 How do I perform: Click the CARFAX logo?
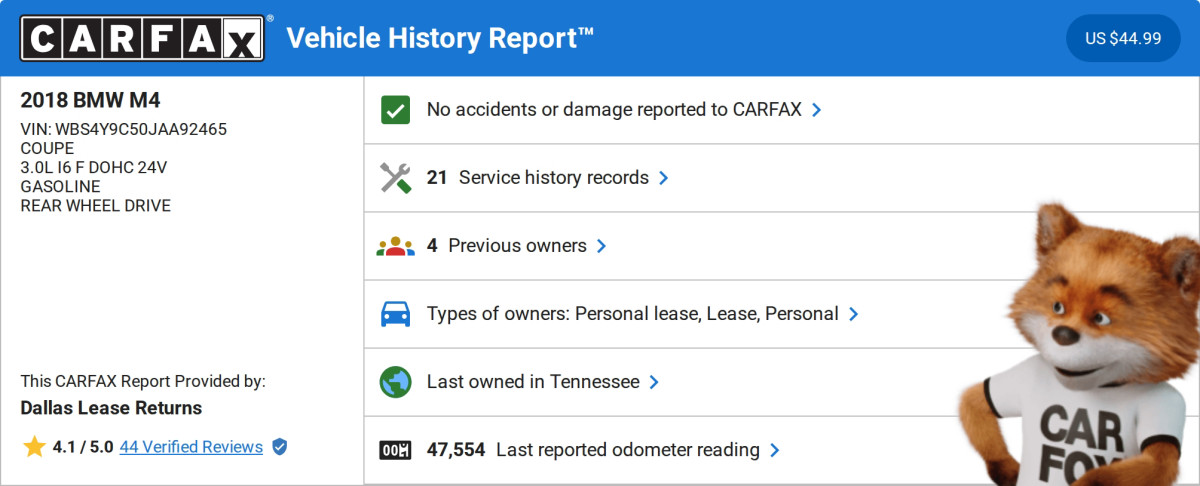[x=143, y=38]
